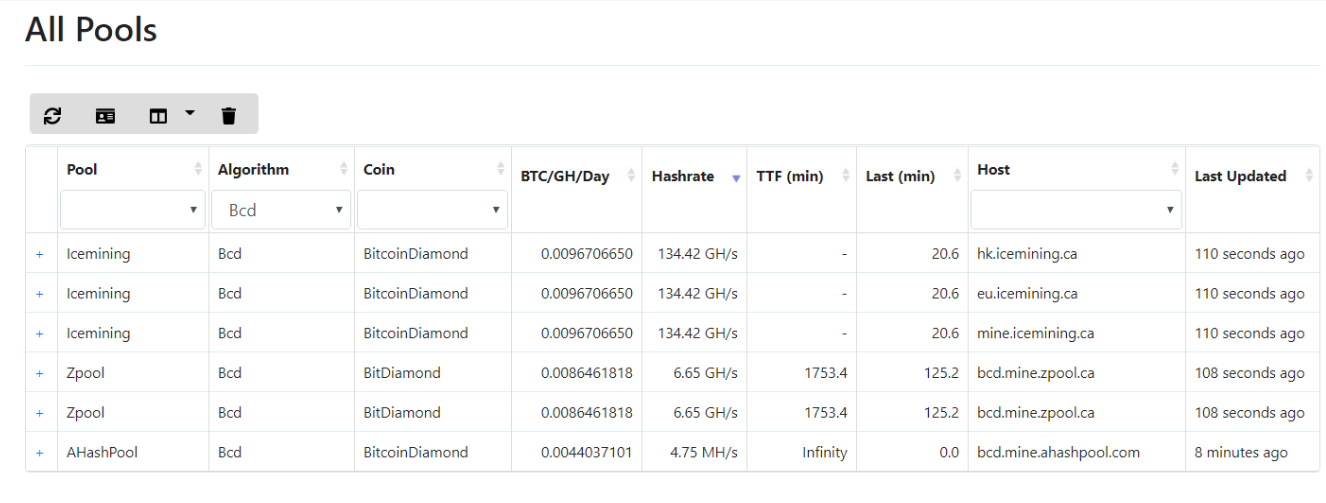The width and height of the screenshot is (1326, 503).
Task: Click the 0.0 Last value in AHashPool row
Action: click(x=949, y=452)
